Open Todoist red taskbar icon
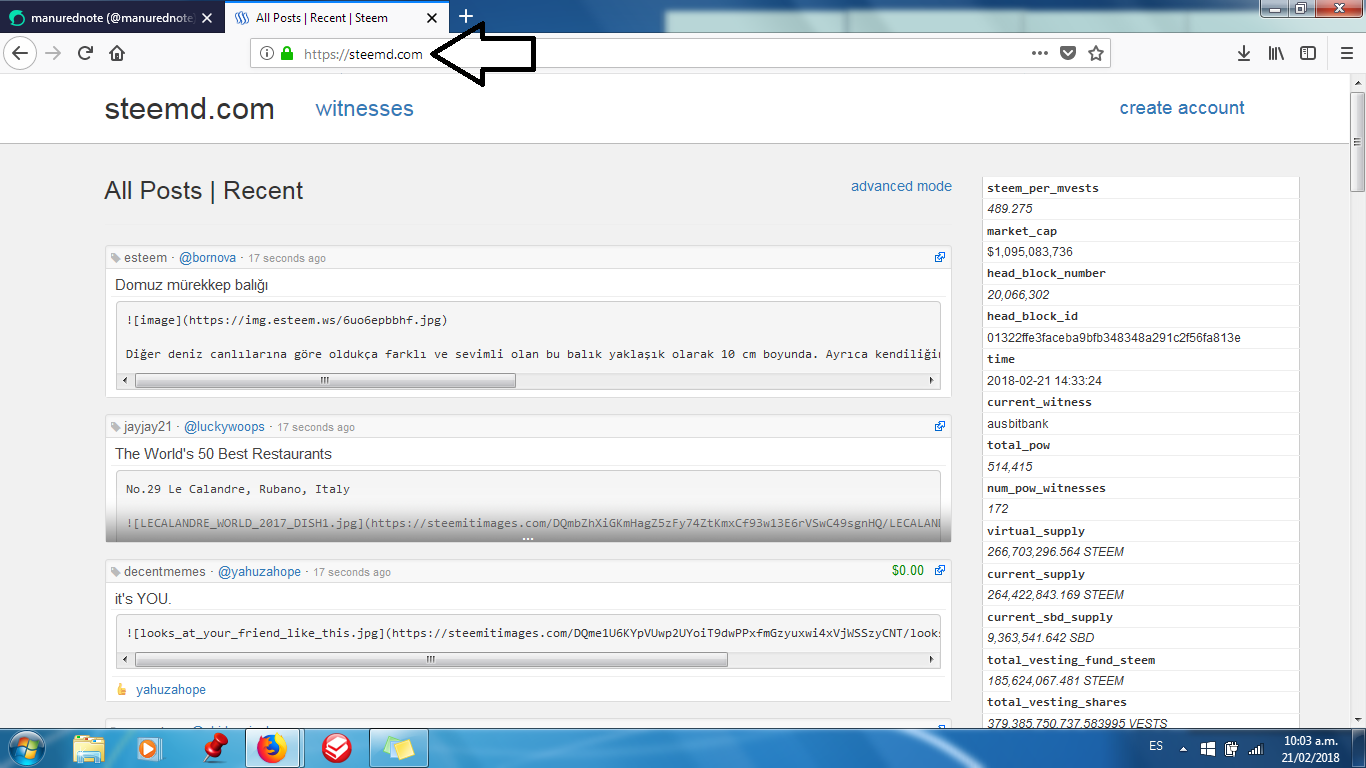This screenshot has width=1366, height=768. click(336, 748)
